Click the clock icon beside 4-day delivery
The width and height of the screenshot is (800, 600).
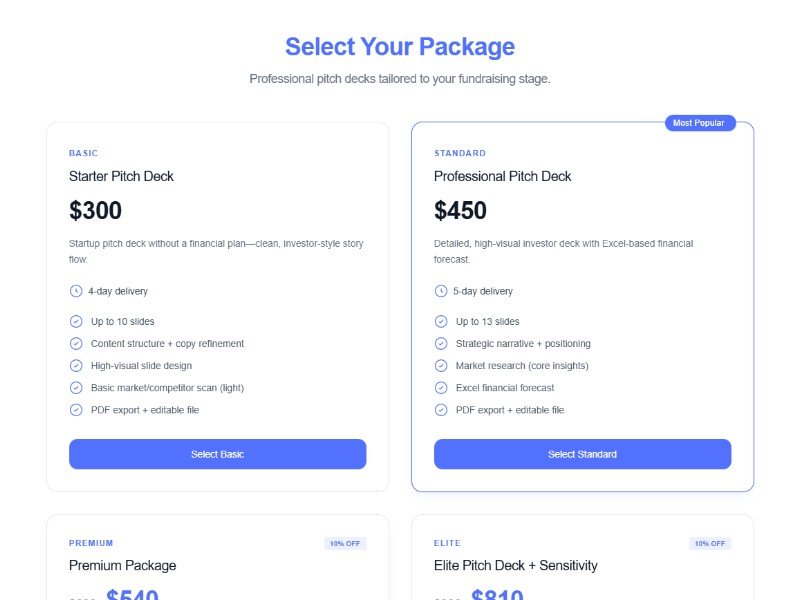(x=76, y=291)
